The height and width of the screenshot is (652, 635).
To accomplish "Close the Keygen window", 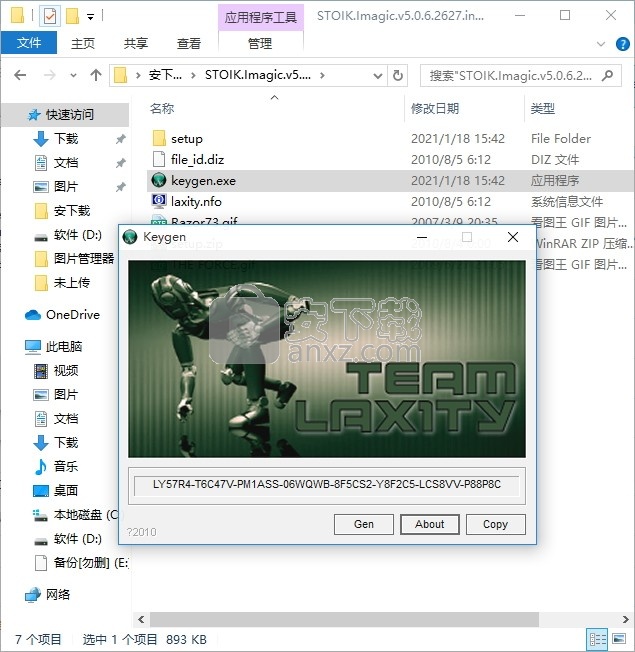I will point(513,237).
